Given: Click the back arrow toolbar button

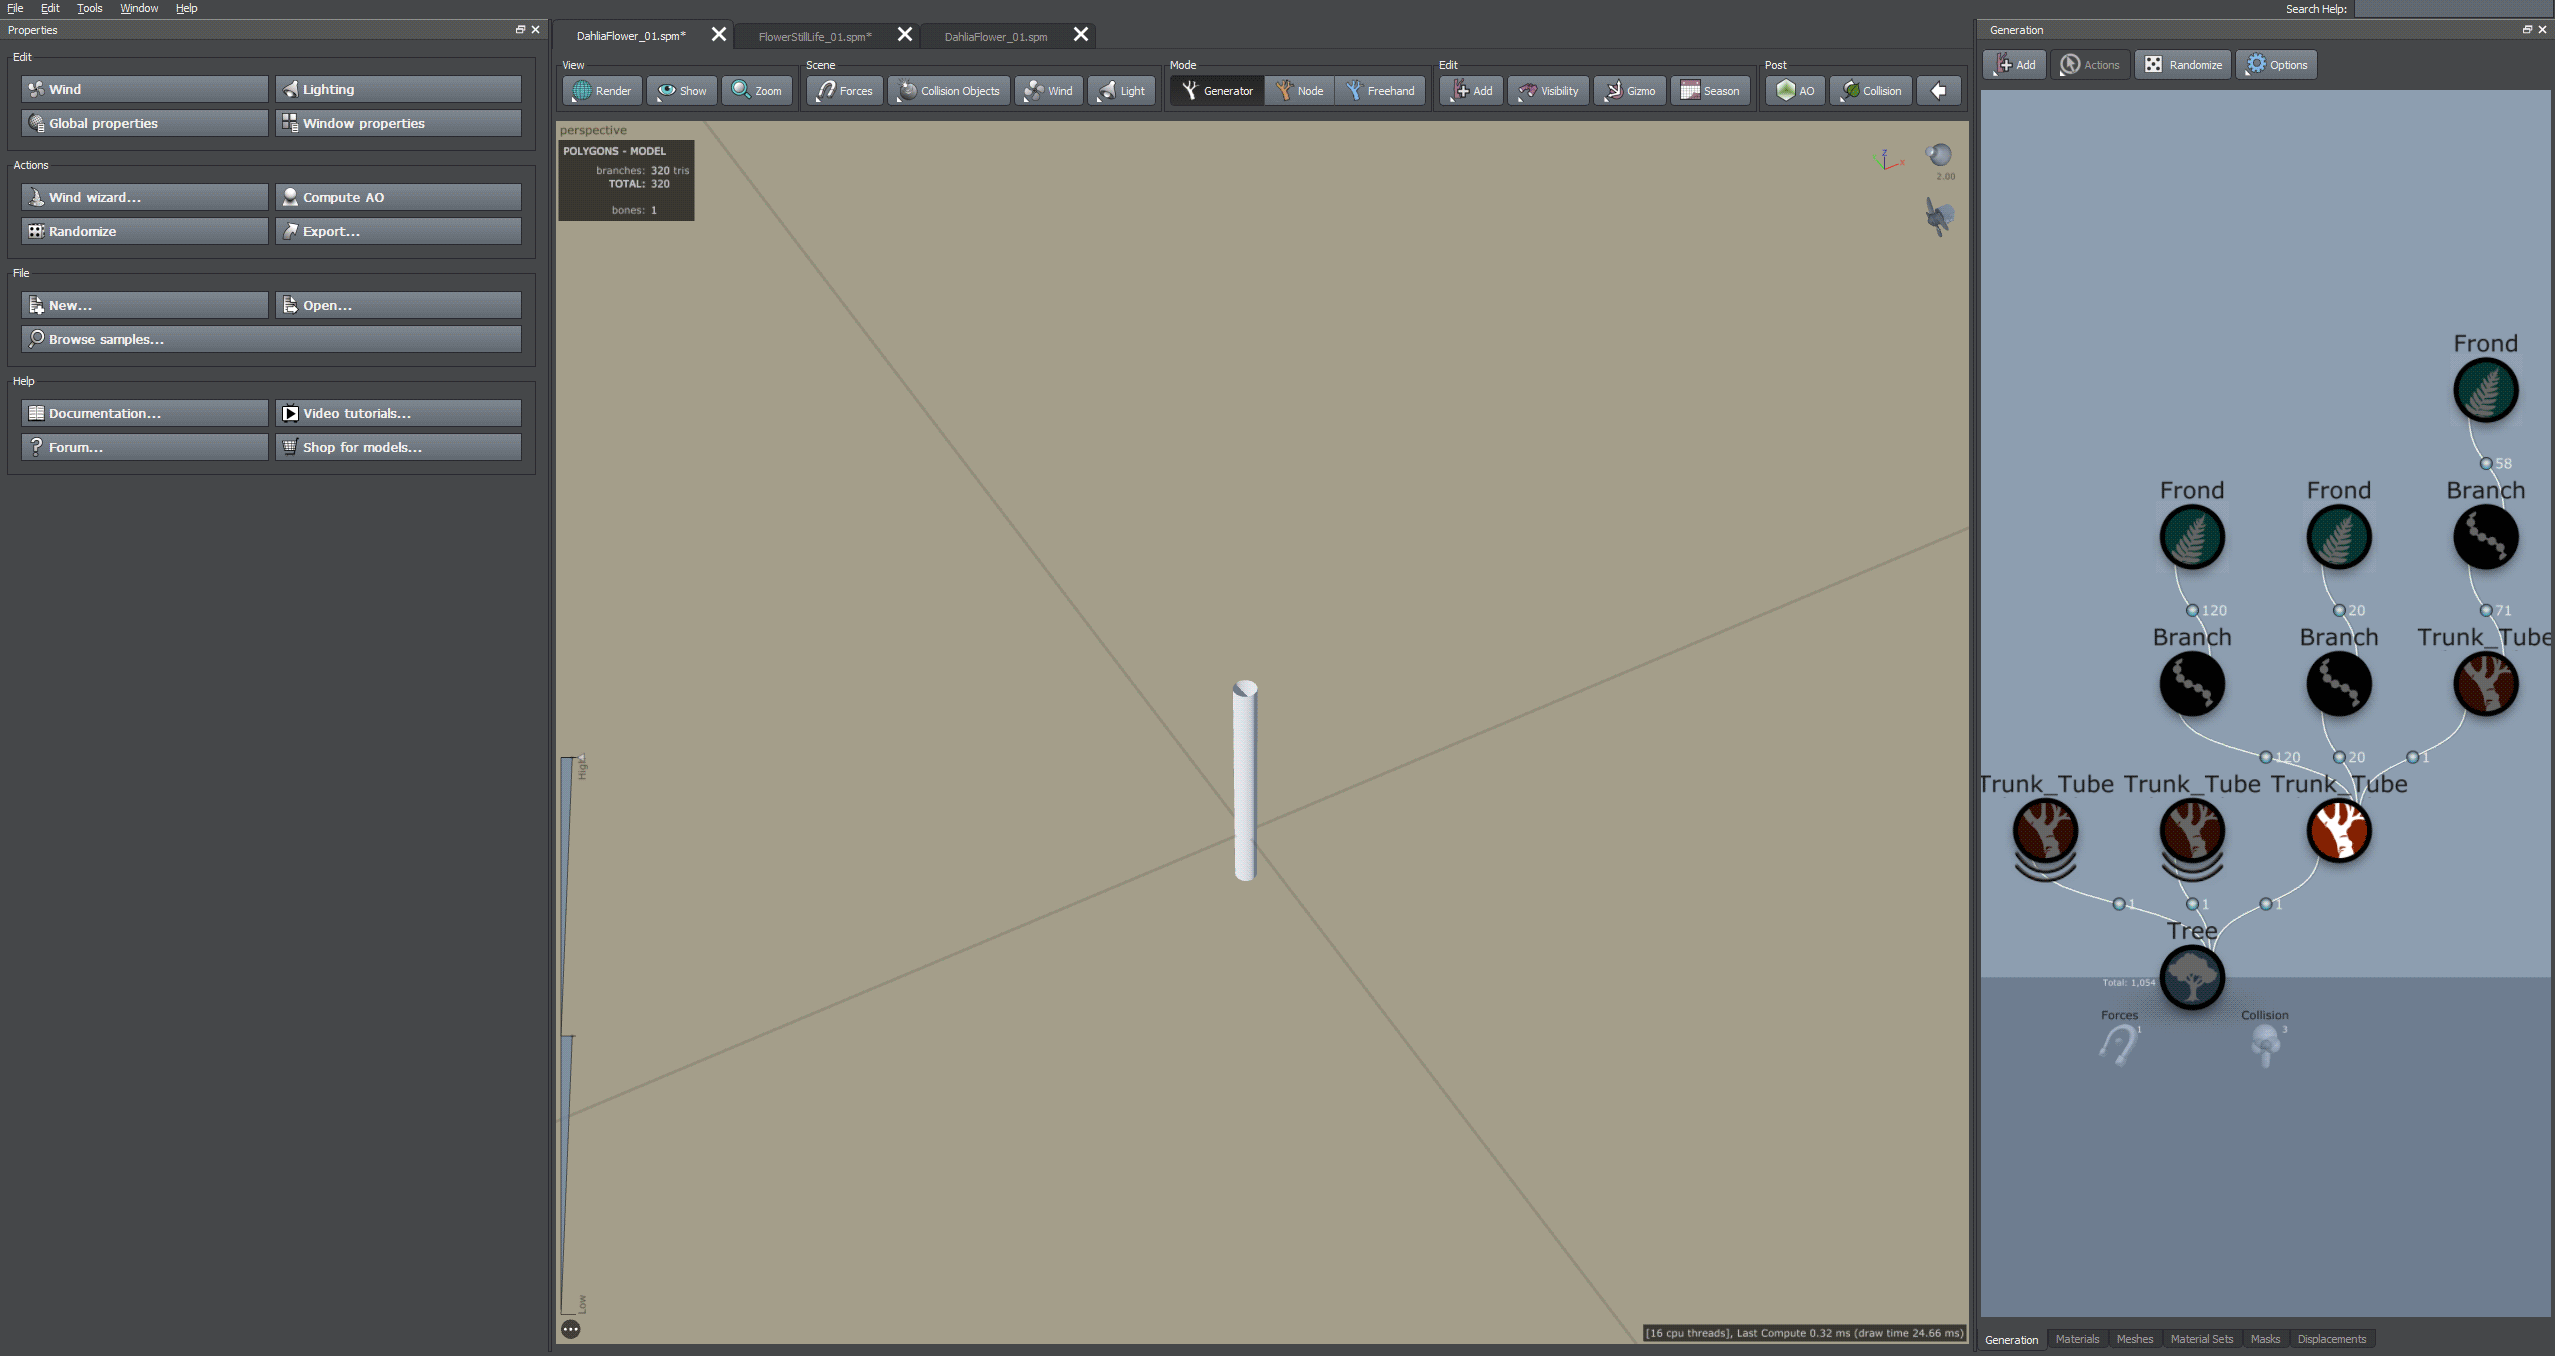Looking at the screenshot, I should 1938,90.
